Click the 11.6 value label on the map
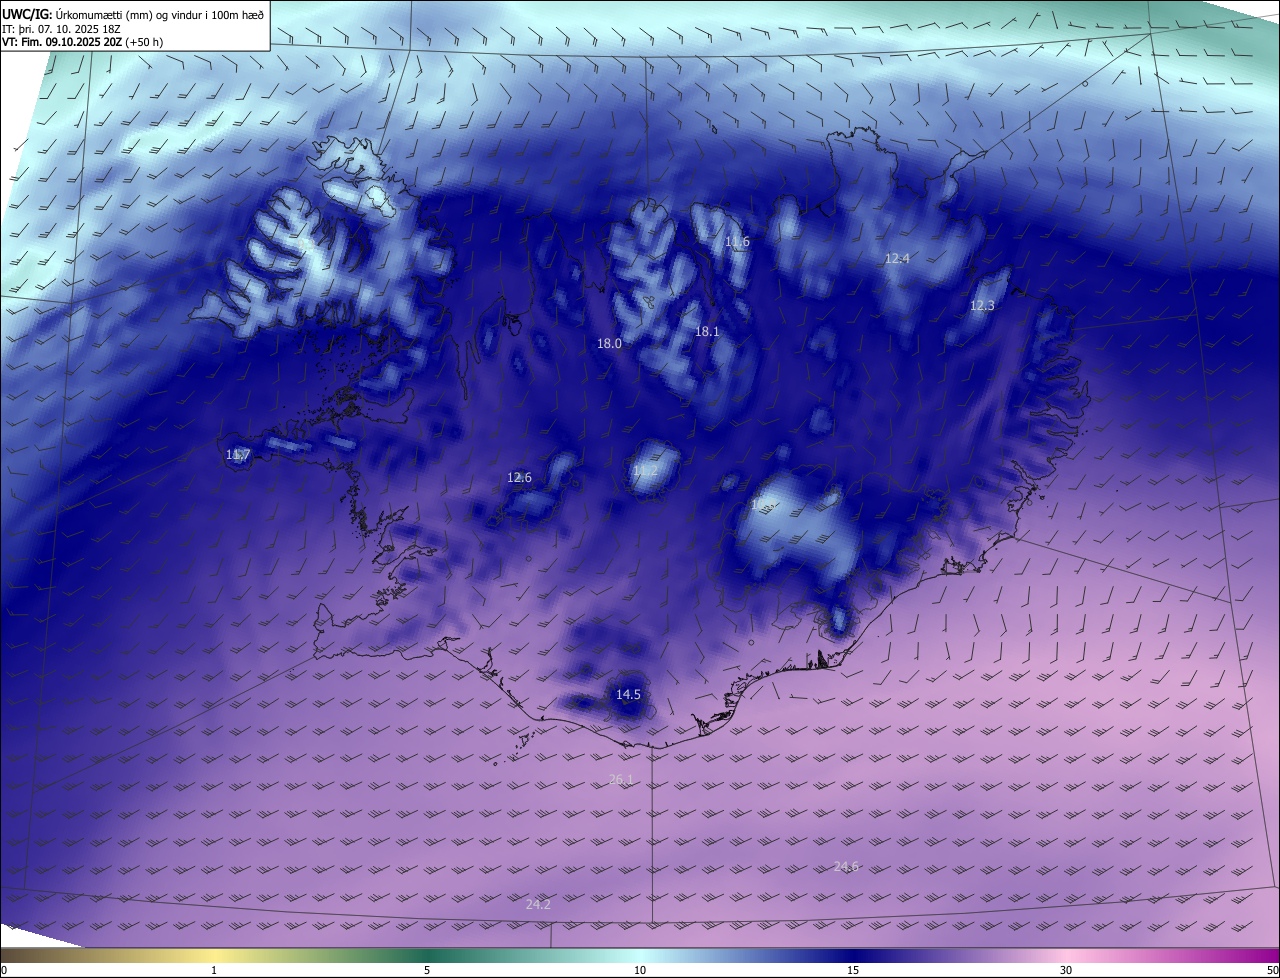The width and height of the screenshot is (1280, 978). [737, 242]
